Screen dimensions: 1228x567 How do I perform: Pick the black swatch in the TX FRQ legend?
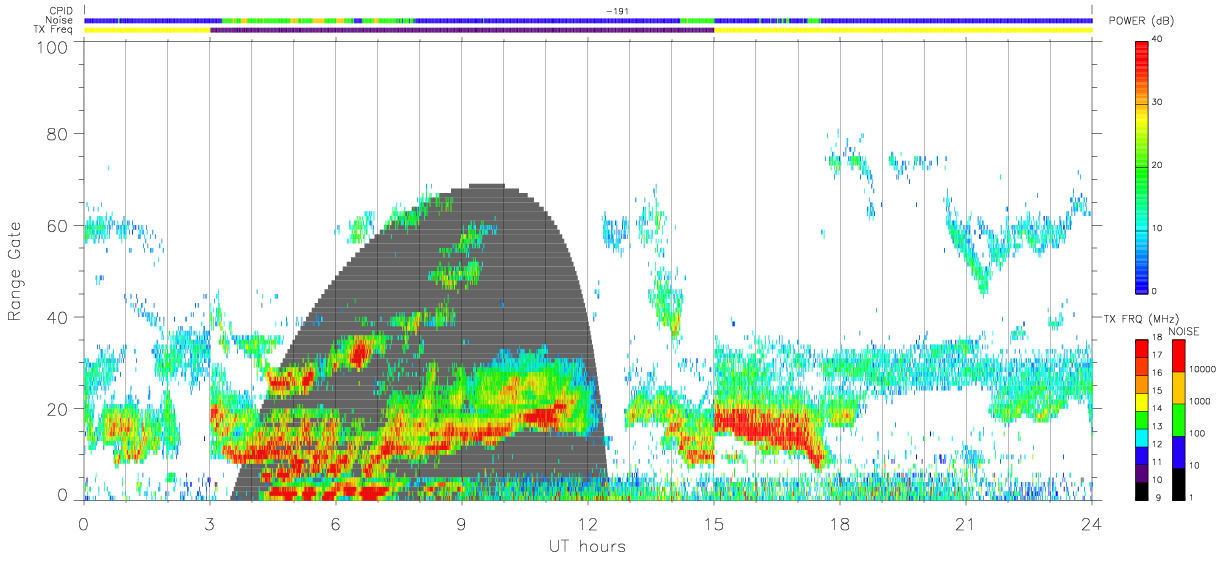tap(1142, 490)
